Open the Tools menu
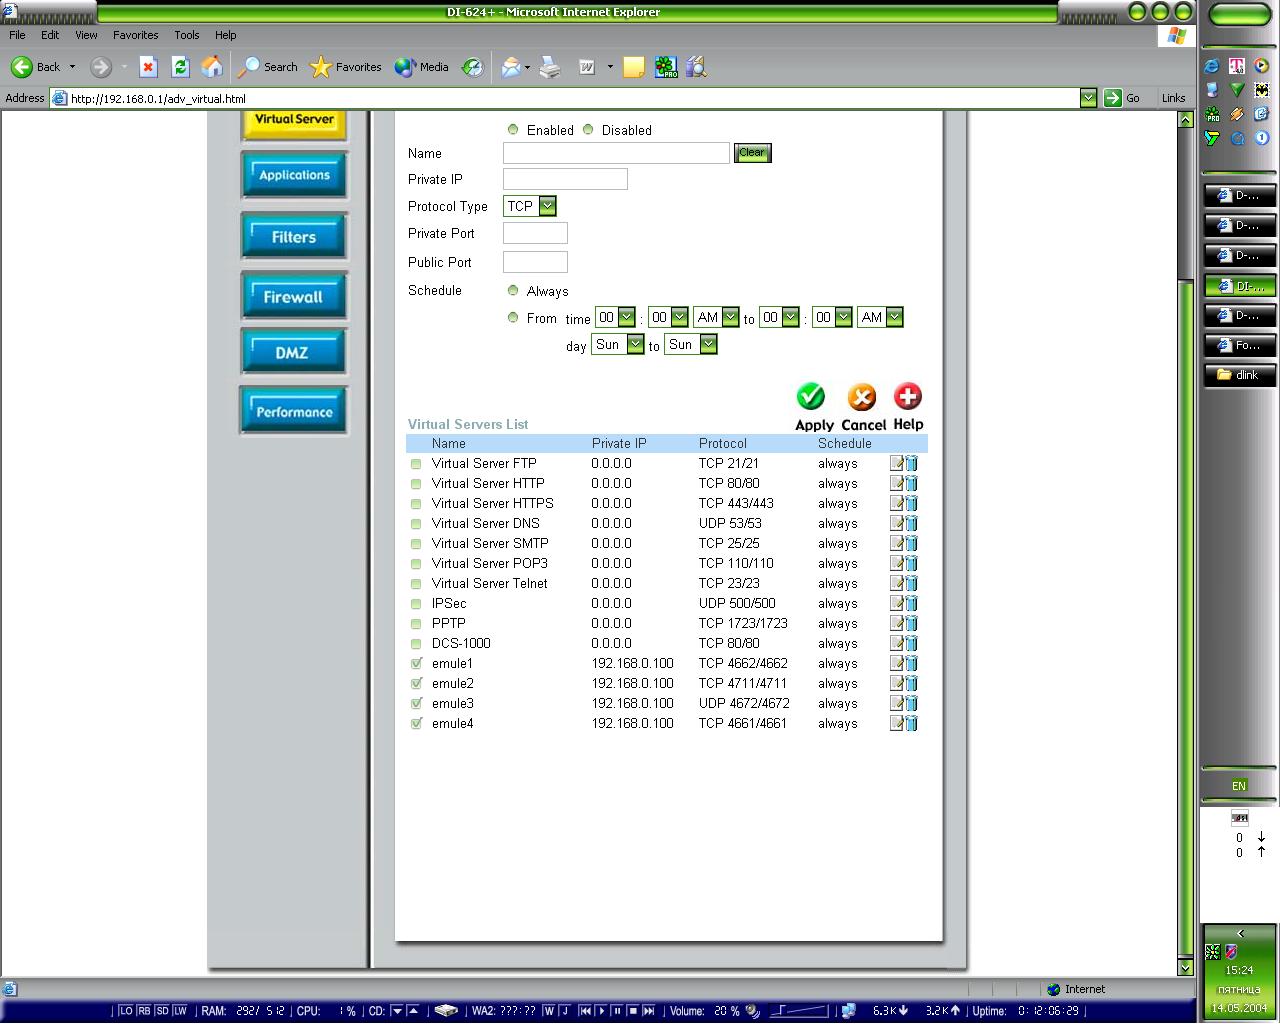Image resolution: width=1280 pixels, height=1024 pixels. point(186,35)
